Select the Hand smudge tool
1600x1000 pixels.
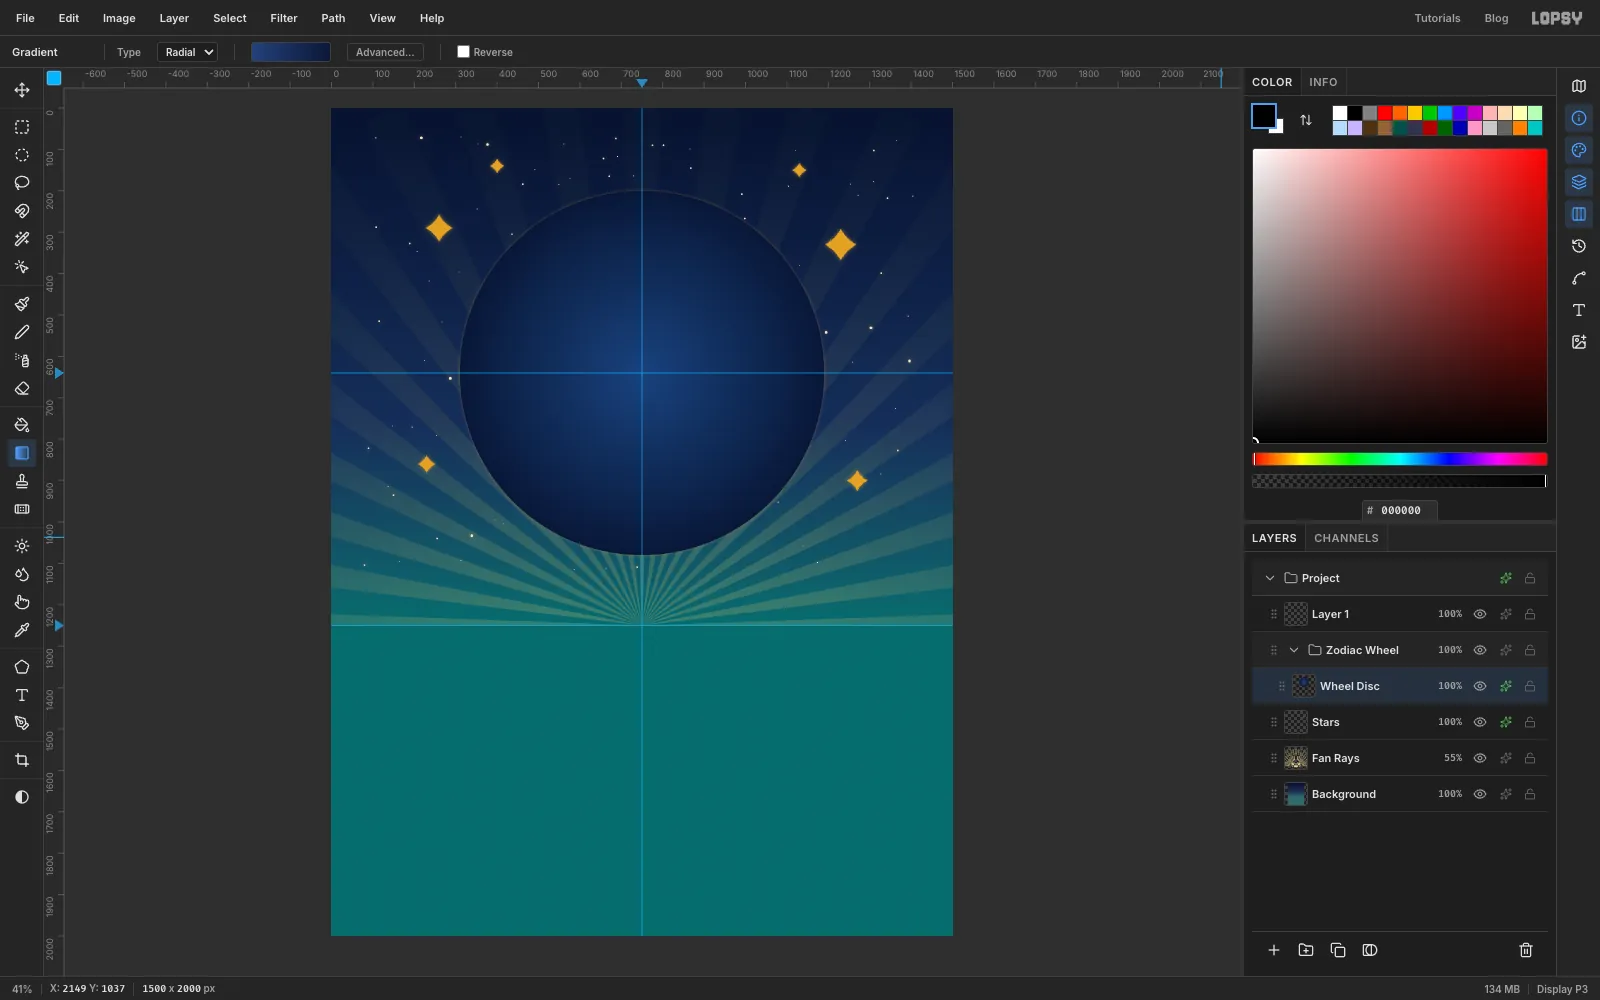(x=22, y=602)
